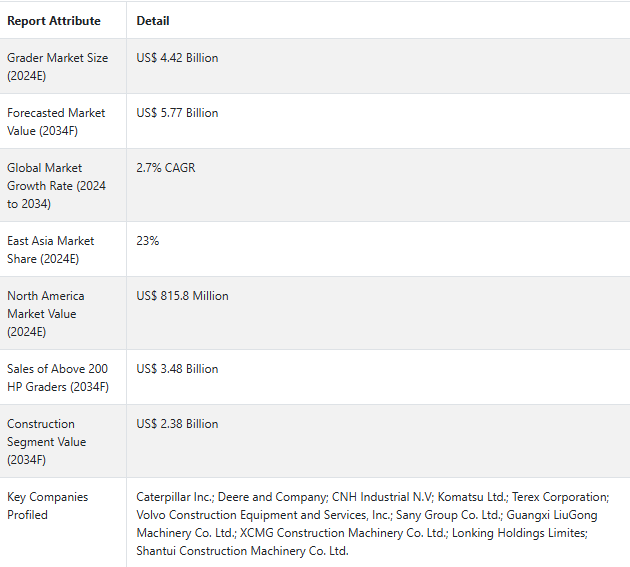Click the Detail column header

(153, 21)
